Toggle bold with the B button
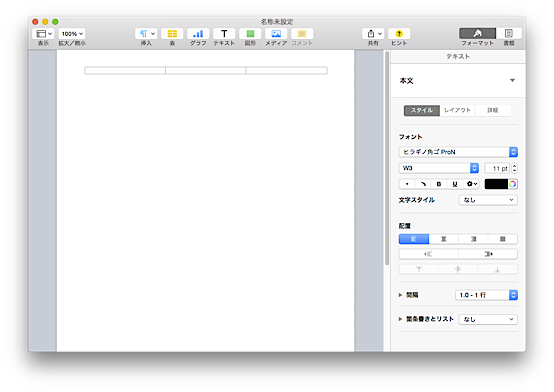The image size is (554, 392). 439,184
